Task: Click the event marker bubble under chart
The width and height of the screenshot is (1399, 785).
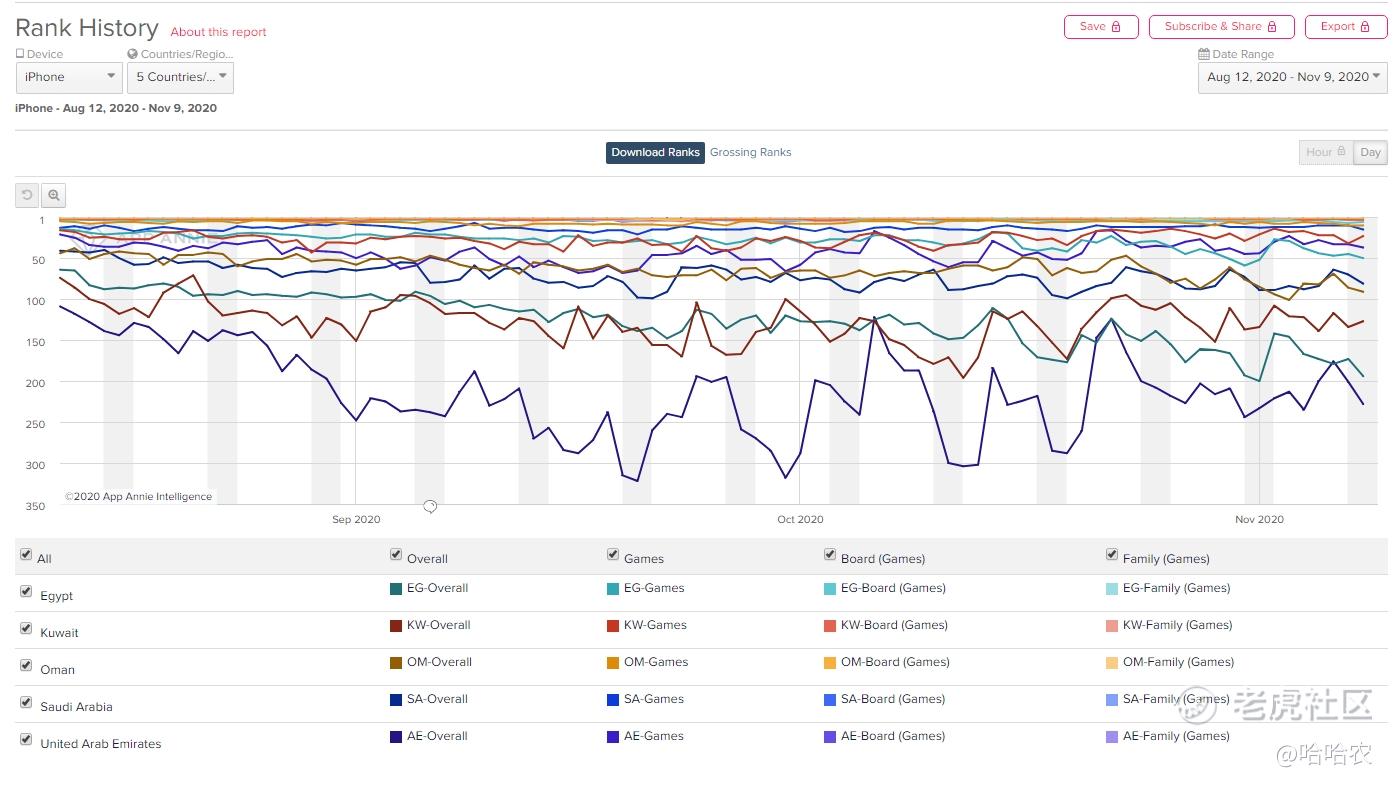Action: click(x=430, y=507)
